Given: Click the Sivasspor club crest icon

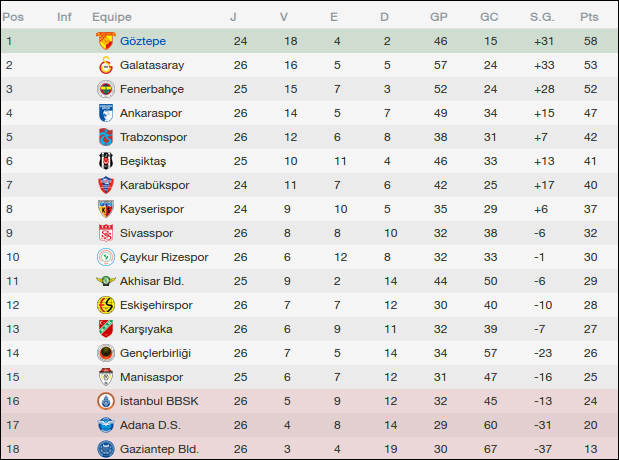Looking at the screenshot, I should (105, 233).
